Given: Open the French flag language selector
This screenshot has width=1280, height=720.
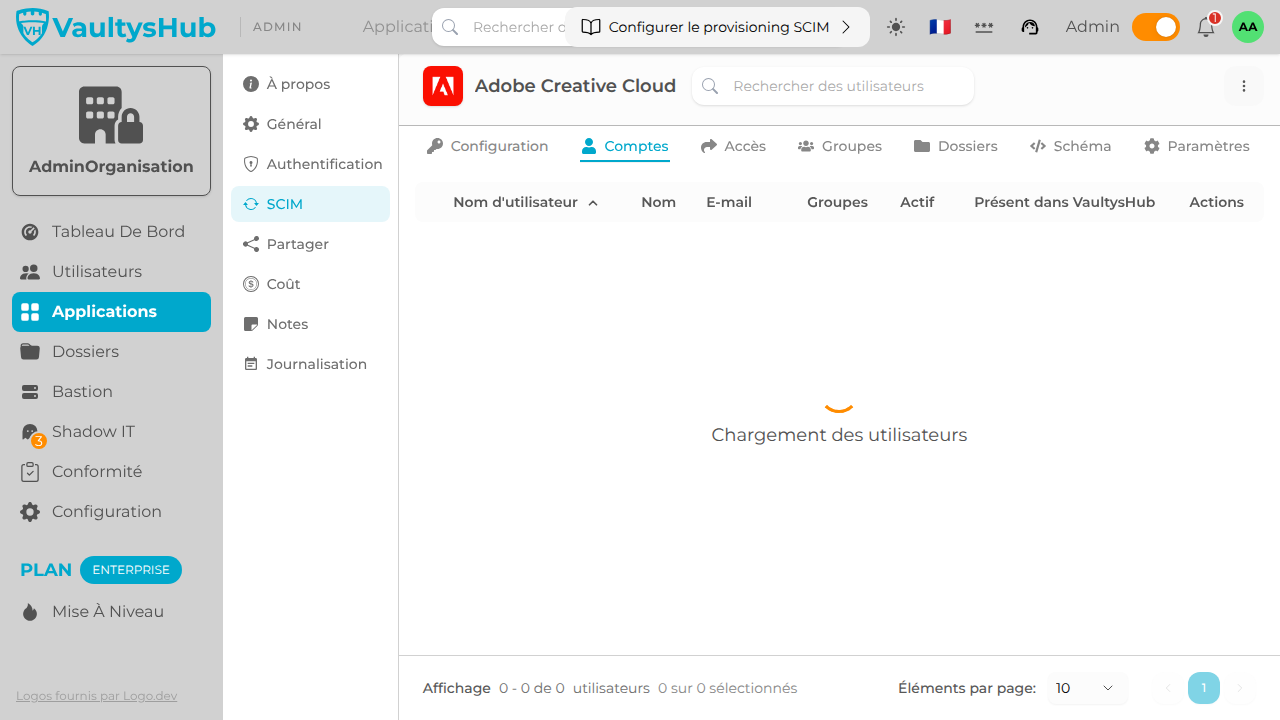Looking at the screenshot, I should tap(940, 27).
